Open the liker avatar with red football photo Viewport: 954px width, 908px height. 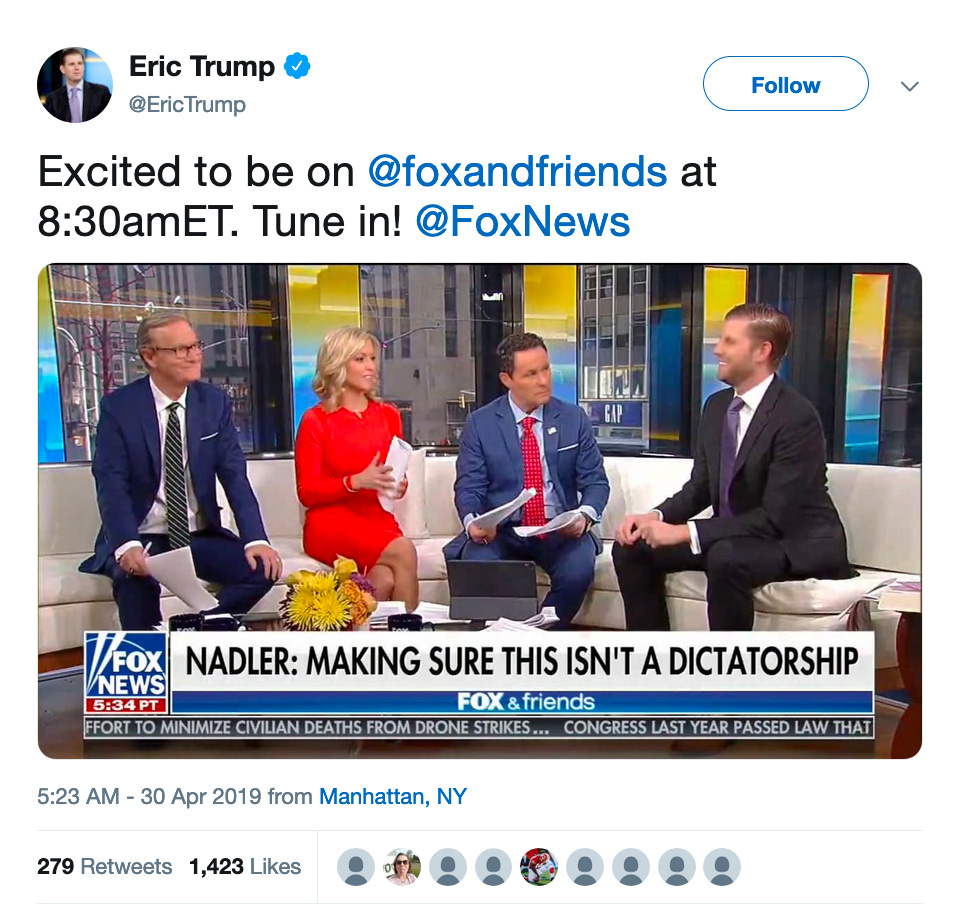coord(539,867)
